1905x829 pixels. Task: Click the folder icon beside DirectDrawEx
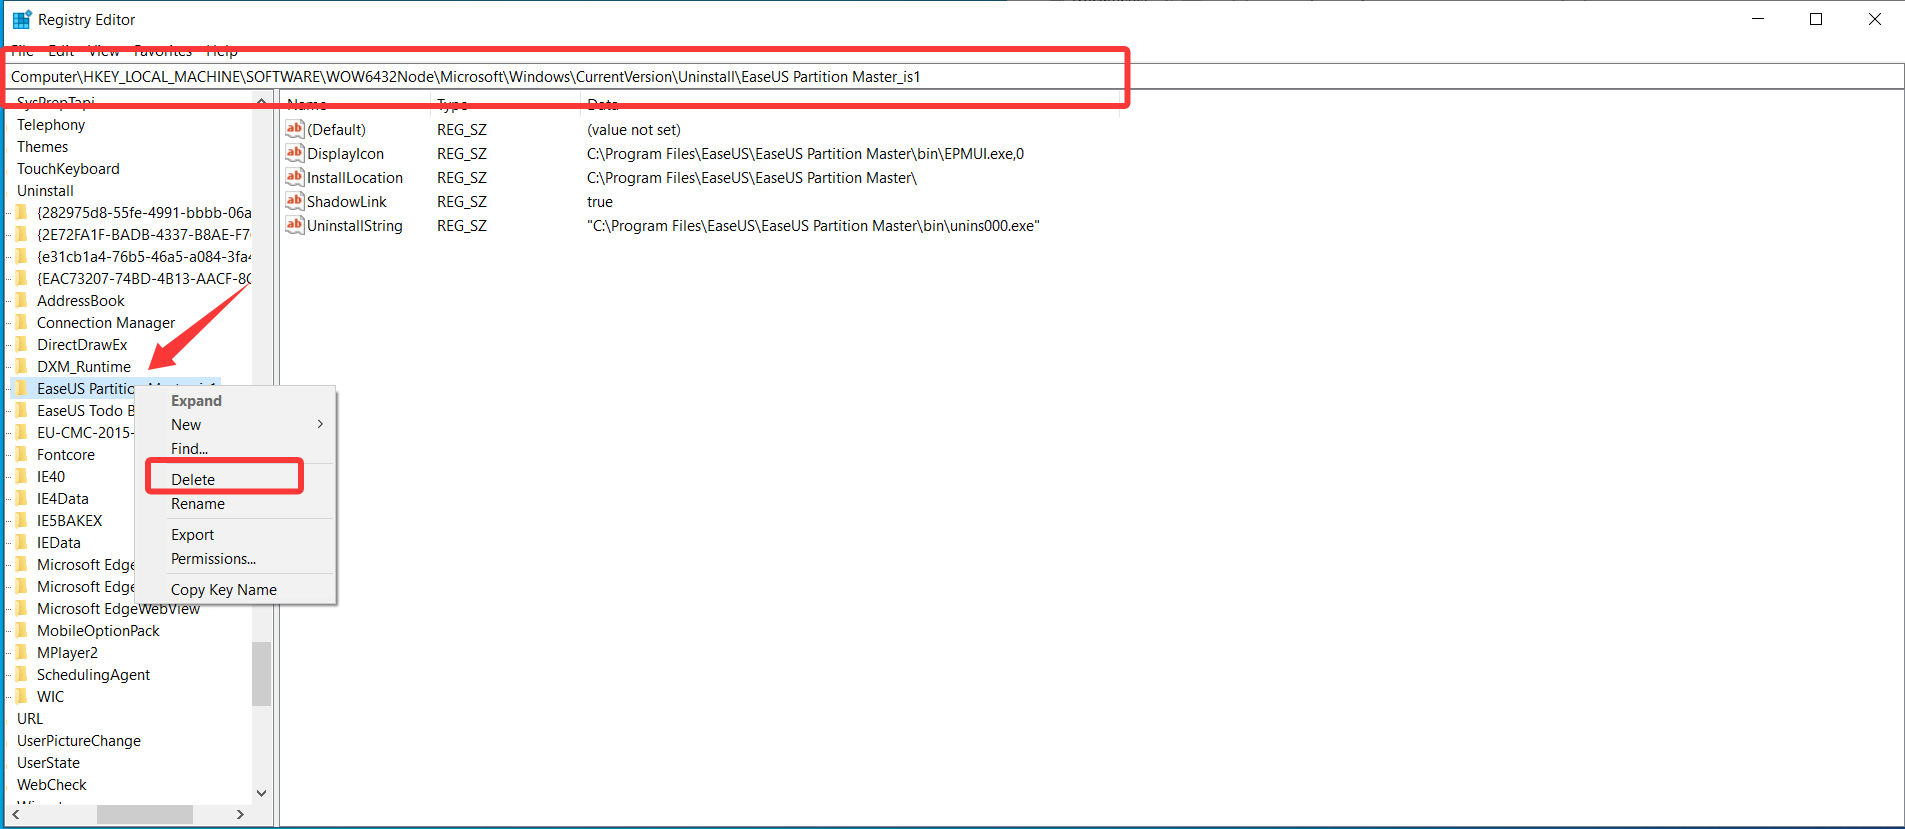click(x=22, y=344)
